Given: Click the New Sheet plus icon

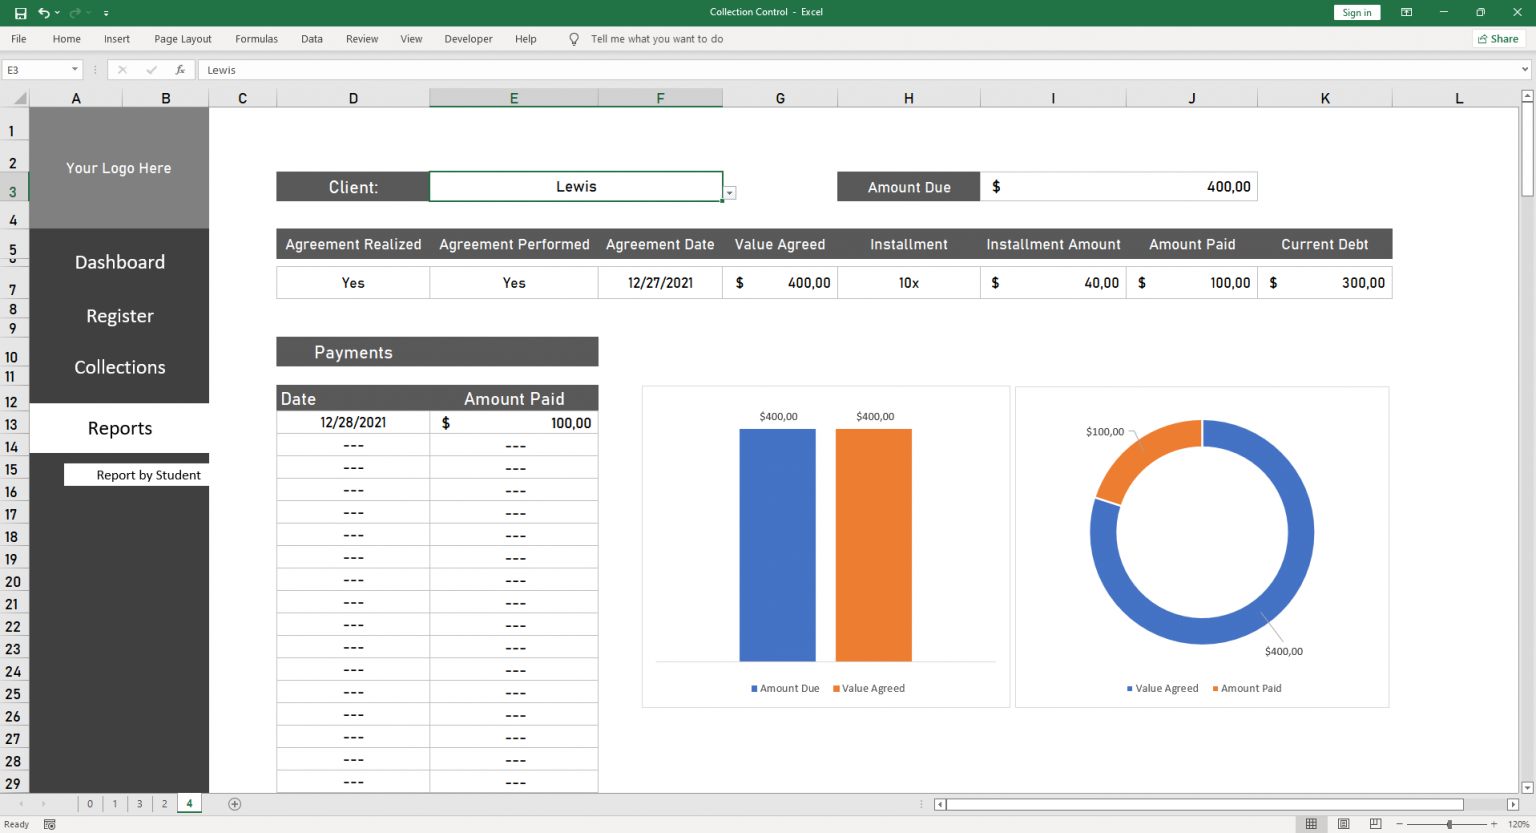Looking at the screenshot, I should pos(235,804).
